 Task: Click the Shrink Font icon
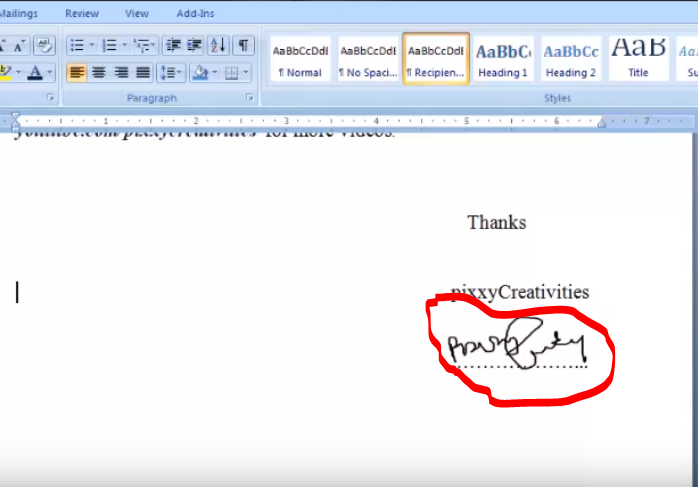[x=18, y=45]
